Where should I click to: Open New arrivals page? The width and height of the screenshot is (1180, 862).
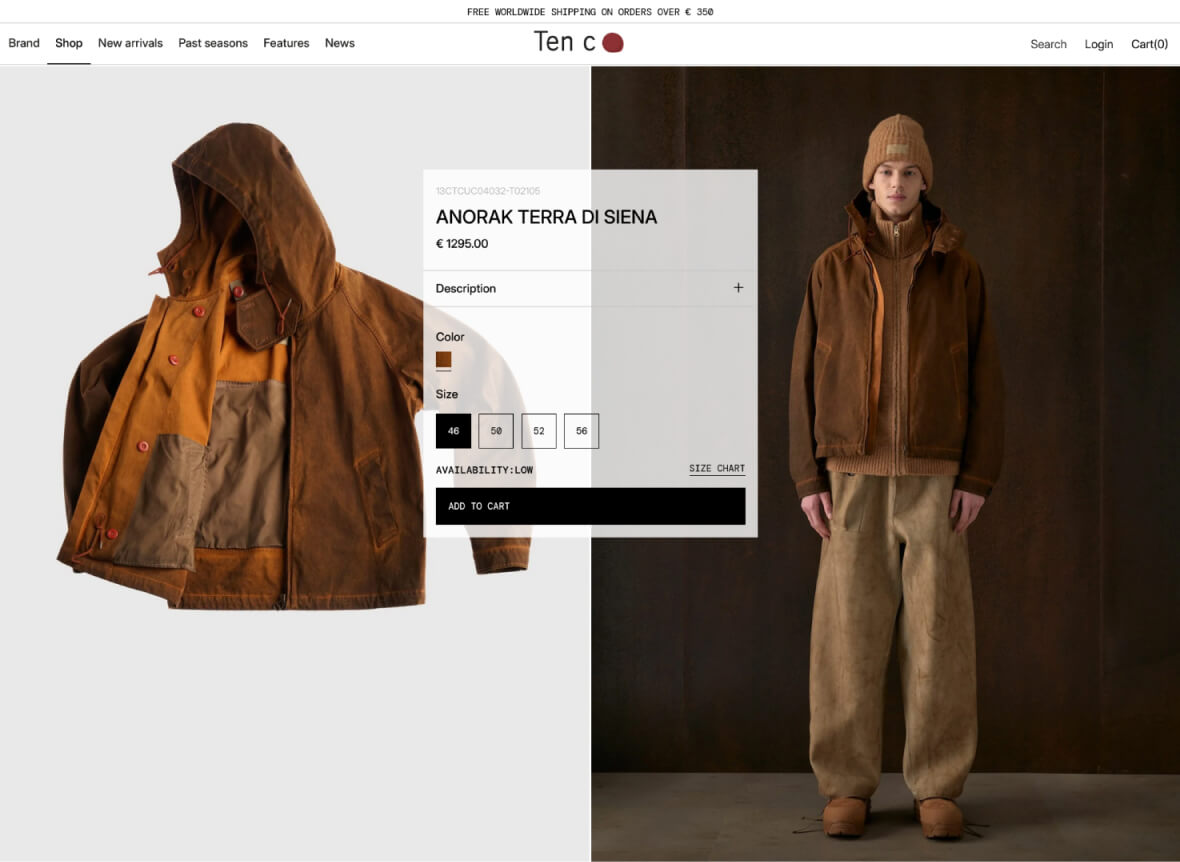[x=130, y=43]
